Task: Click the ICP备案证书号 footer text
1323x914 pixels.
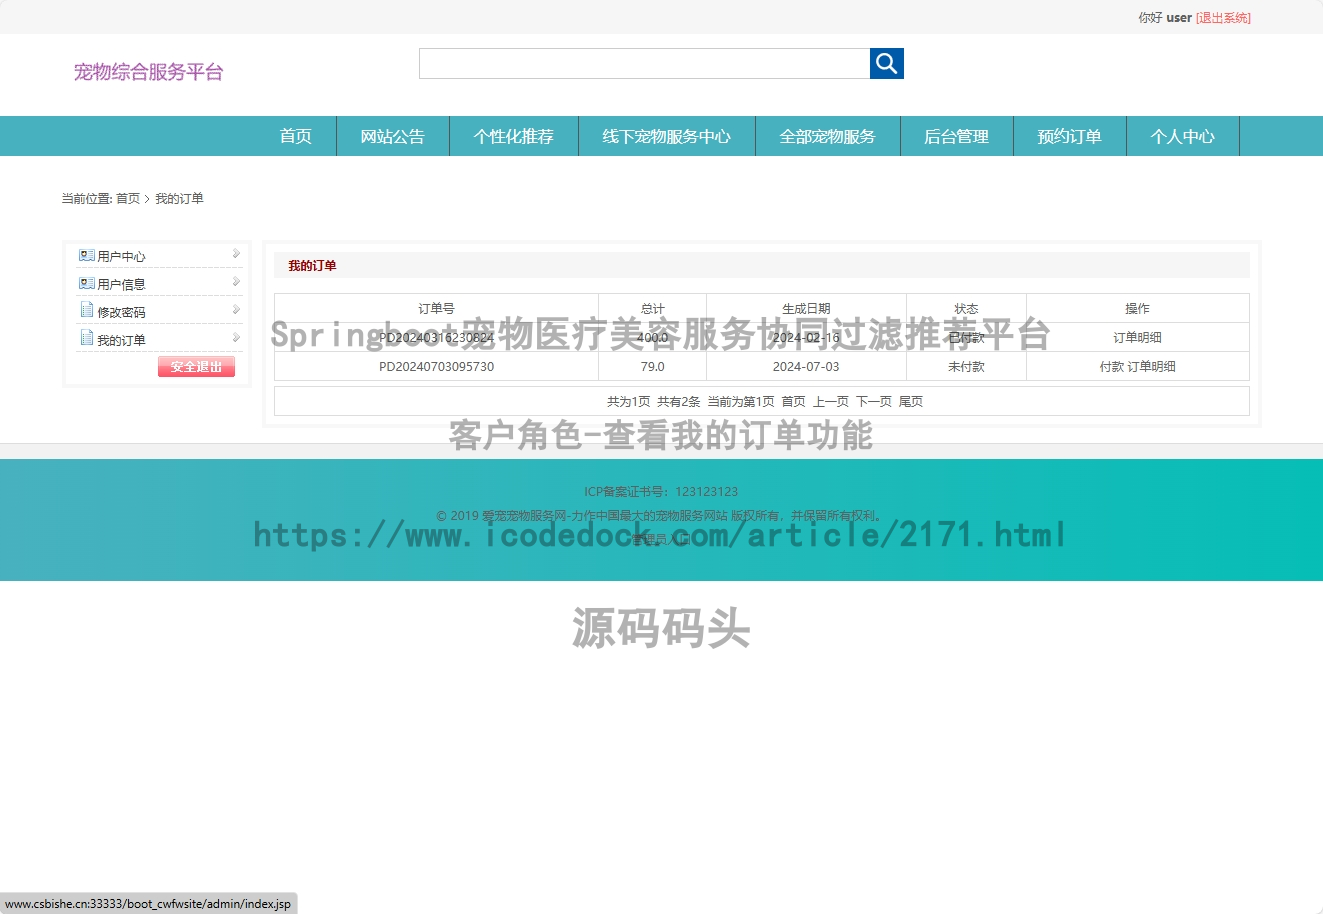Action: point(661,492)
